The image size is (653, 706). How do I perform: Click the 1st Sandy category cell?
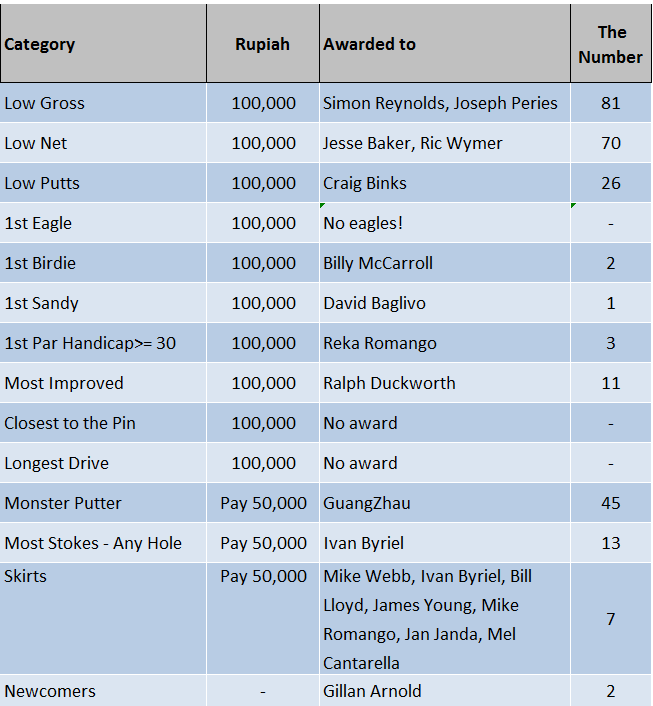pos(42,303)
